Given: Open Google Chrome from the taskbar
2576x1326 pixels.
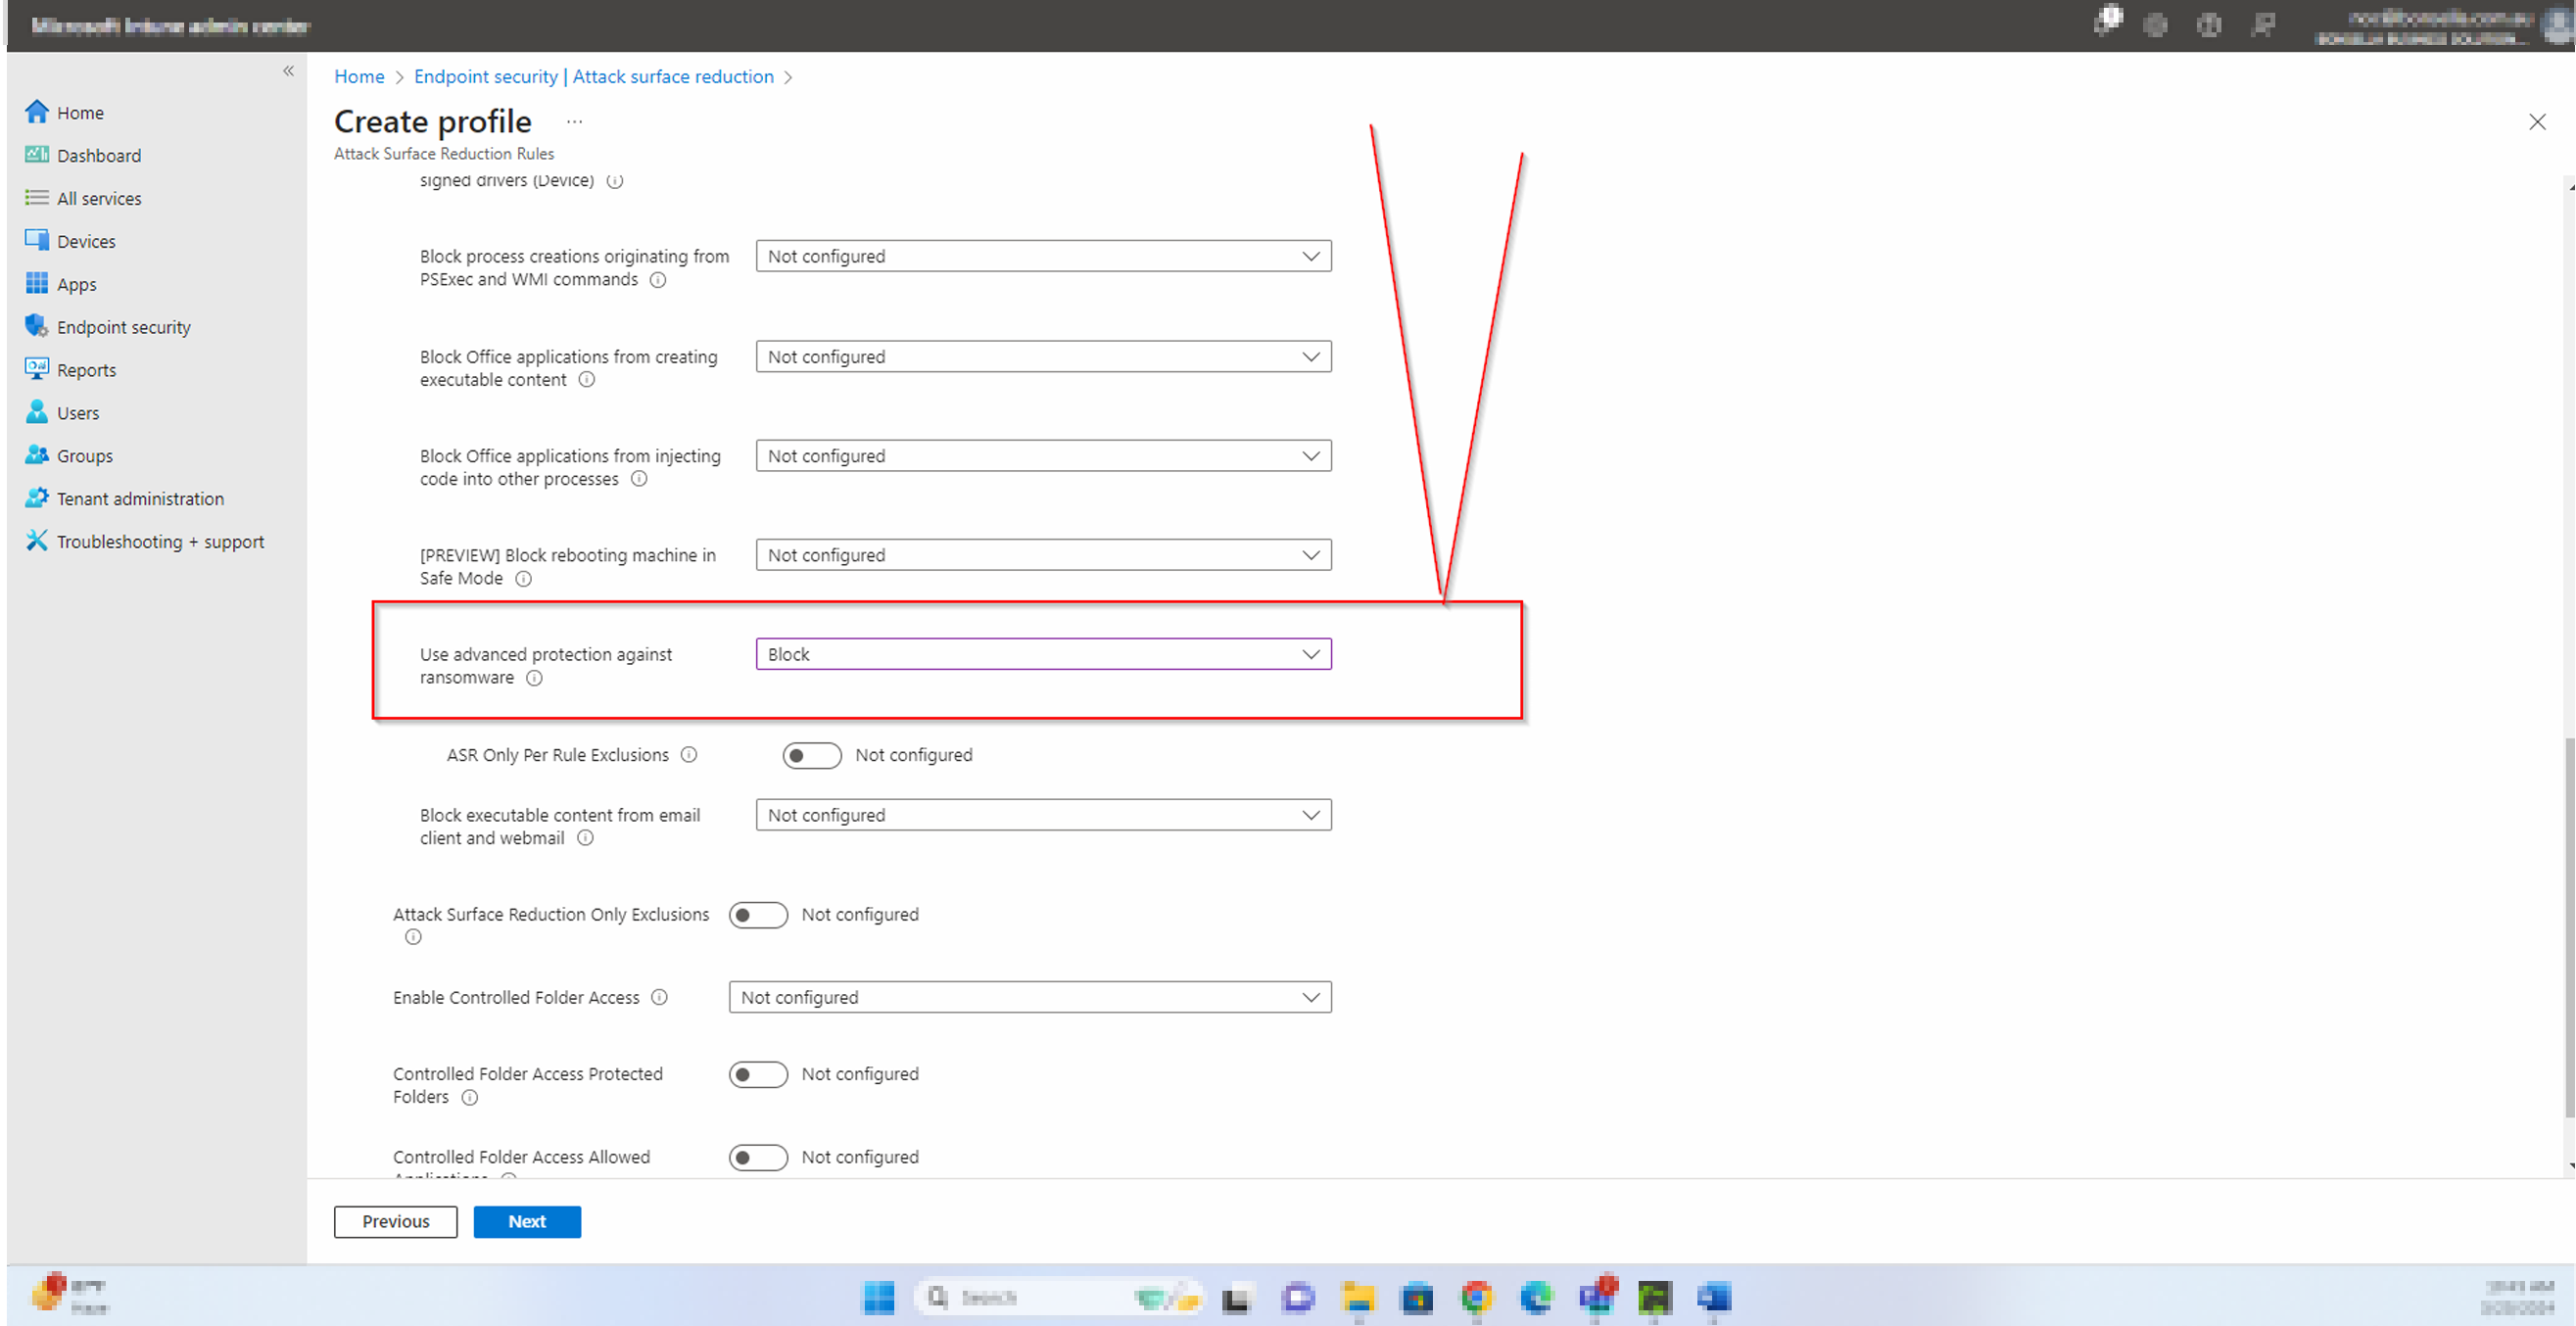Looking at the screenshot, I should (1476, 1297).
